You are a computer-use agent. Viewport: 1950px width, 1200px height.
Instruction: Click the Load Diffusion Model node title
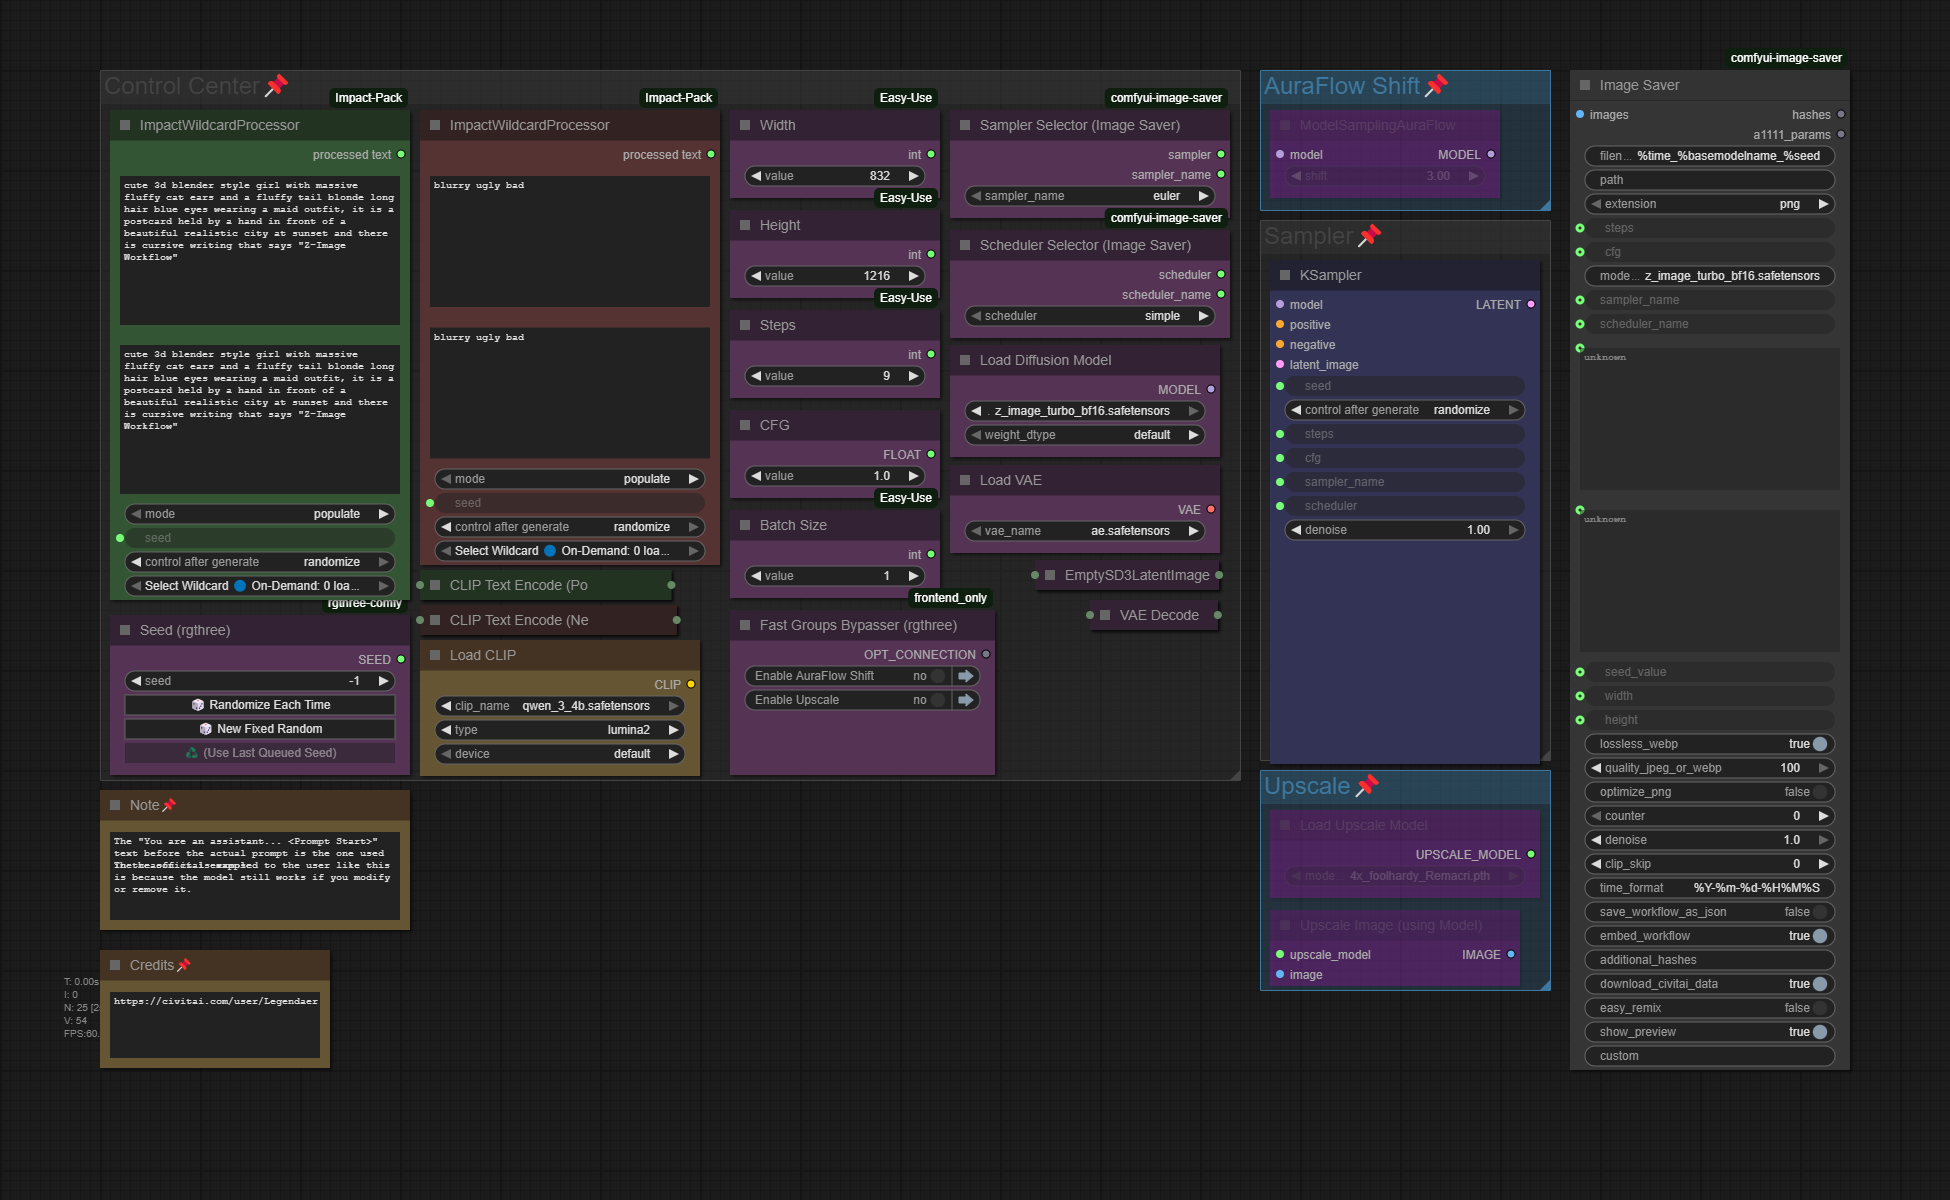[1045, 360]
